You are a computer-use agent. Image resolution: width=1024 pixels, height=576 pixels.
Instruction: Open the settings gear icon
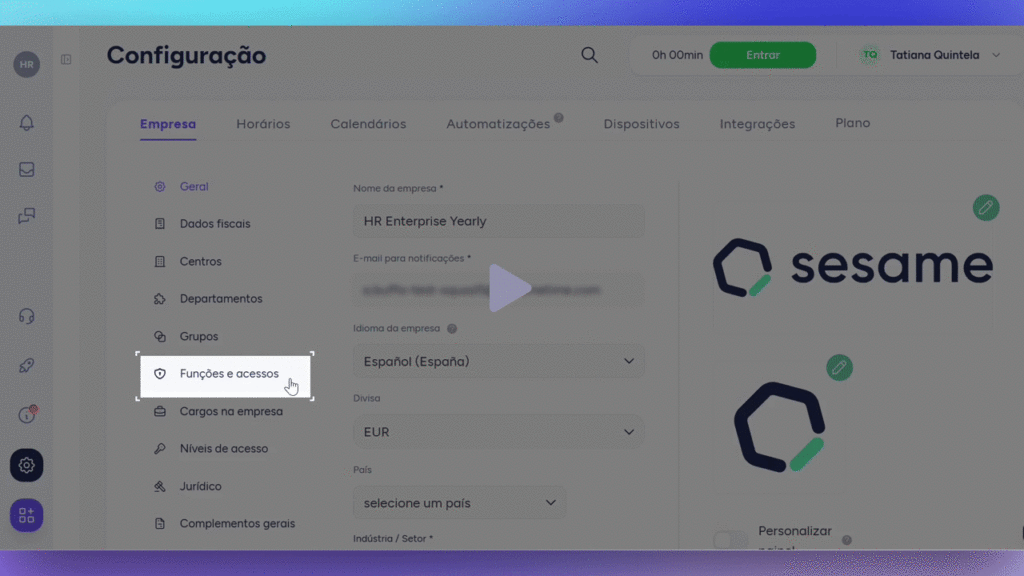click(x=27, y=465)
